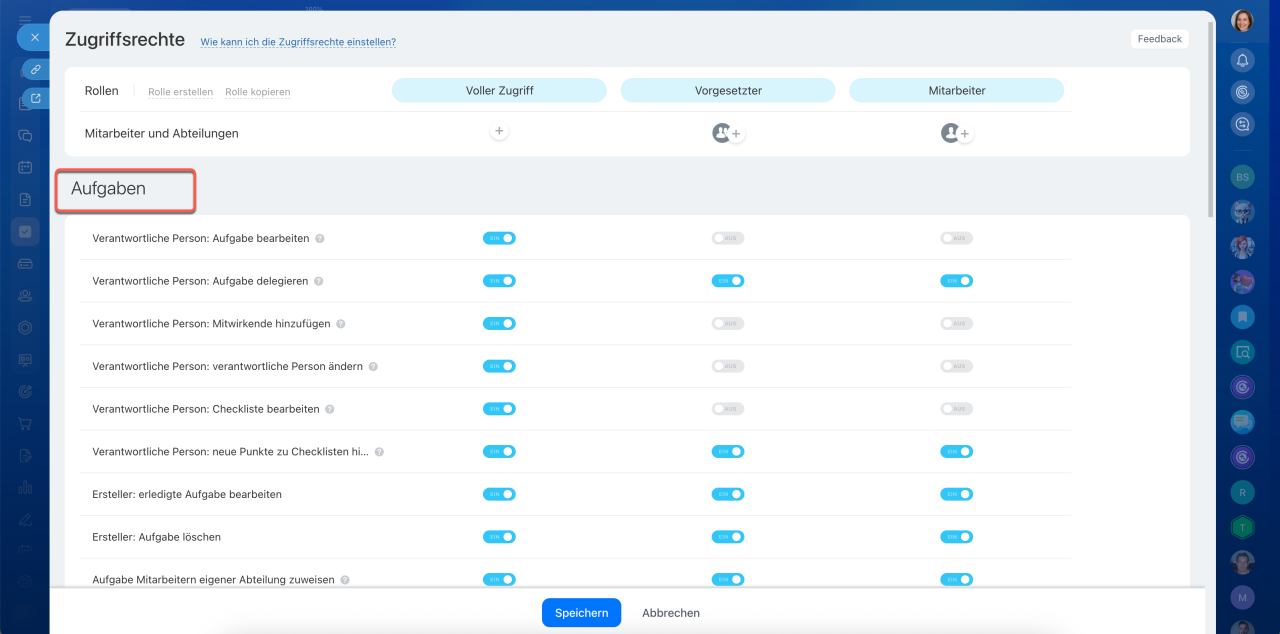Screen dimensions: 1280x634
Task: Click 'Ersteller: Aufgabe löschen' row label
Action: coord(156,537)
